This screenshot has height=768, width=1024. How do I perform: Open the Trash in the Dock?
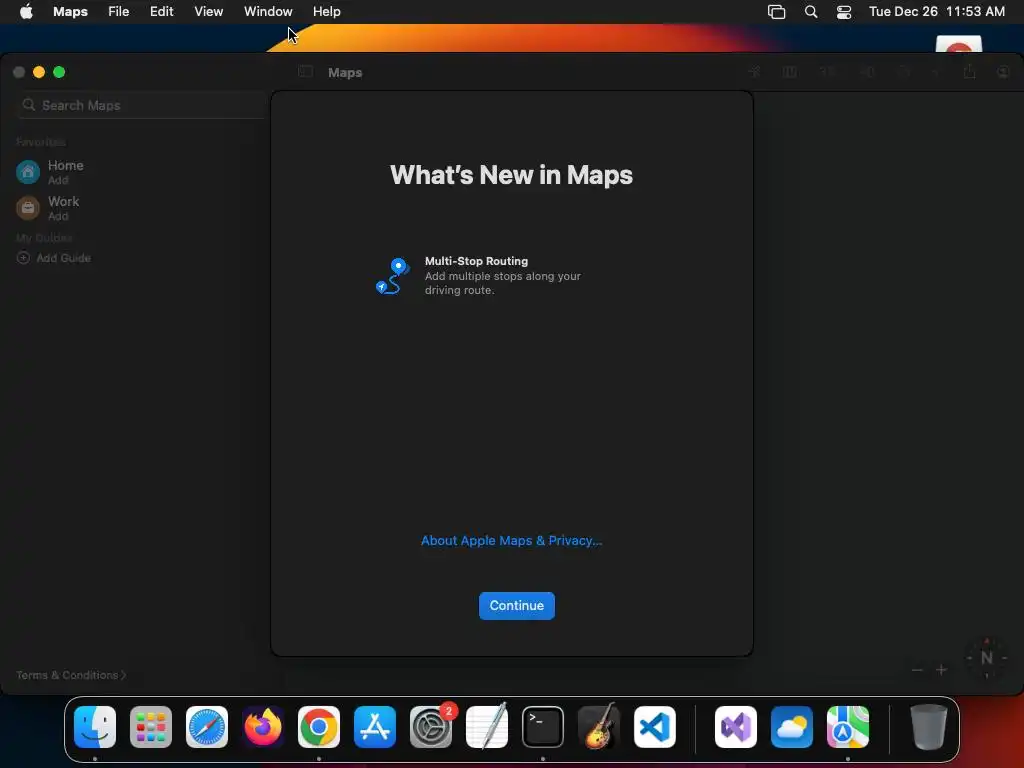point(929,727)
